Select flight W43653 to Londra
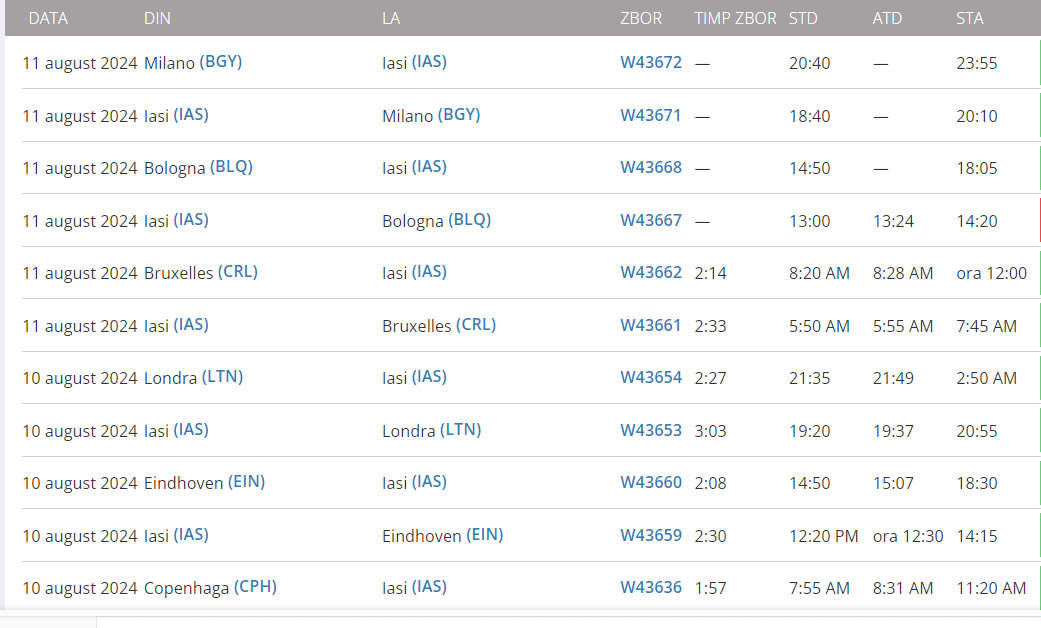The width and height of the screenshot is (1041, 628). 650,430
